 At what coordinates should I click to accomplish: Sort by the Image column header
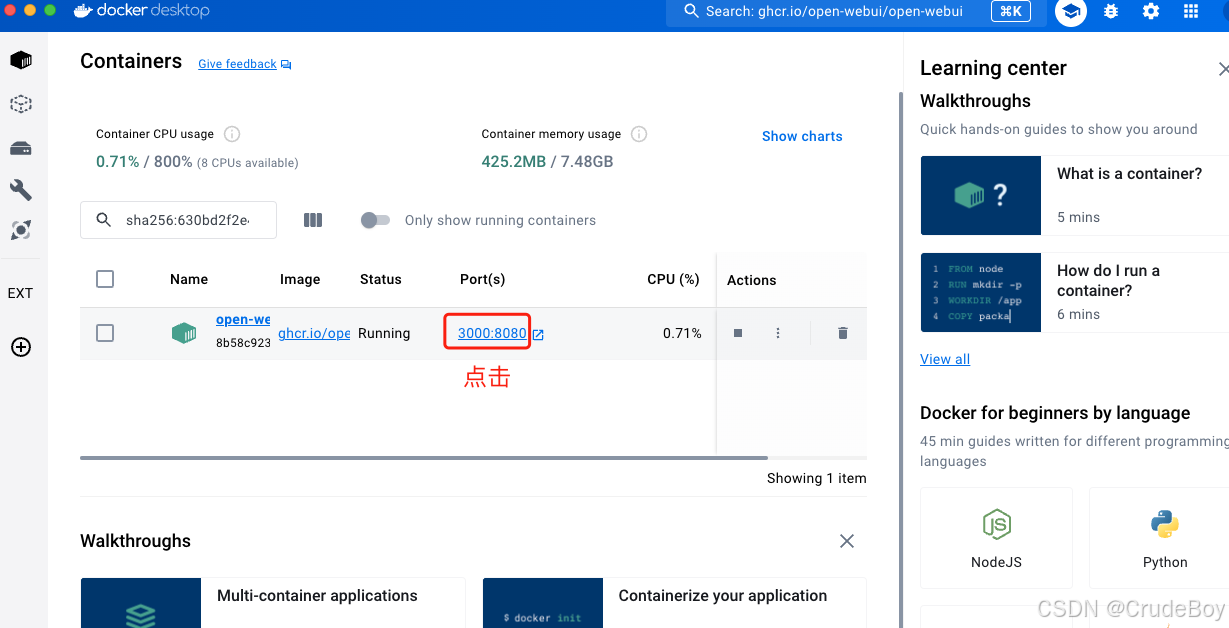pyautogui.click(x=300, y=279)
